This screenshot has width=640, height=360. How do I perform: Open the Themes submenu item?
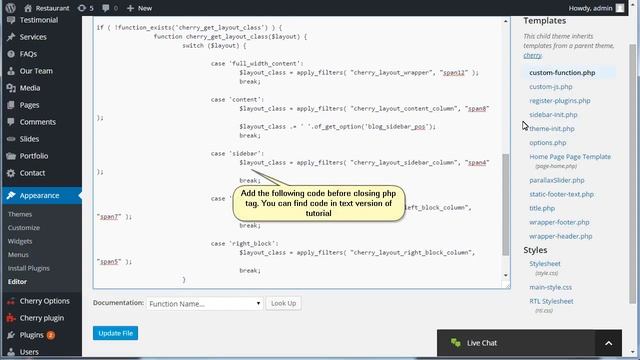pos(20,214)
